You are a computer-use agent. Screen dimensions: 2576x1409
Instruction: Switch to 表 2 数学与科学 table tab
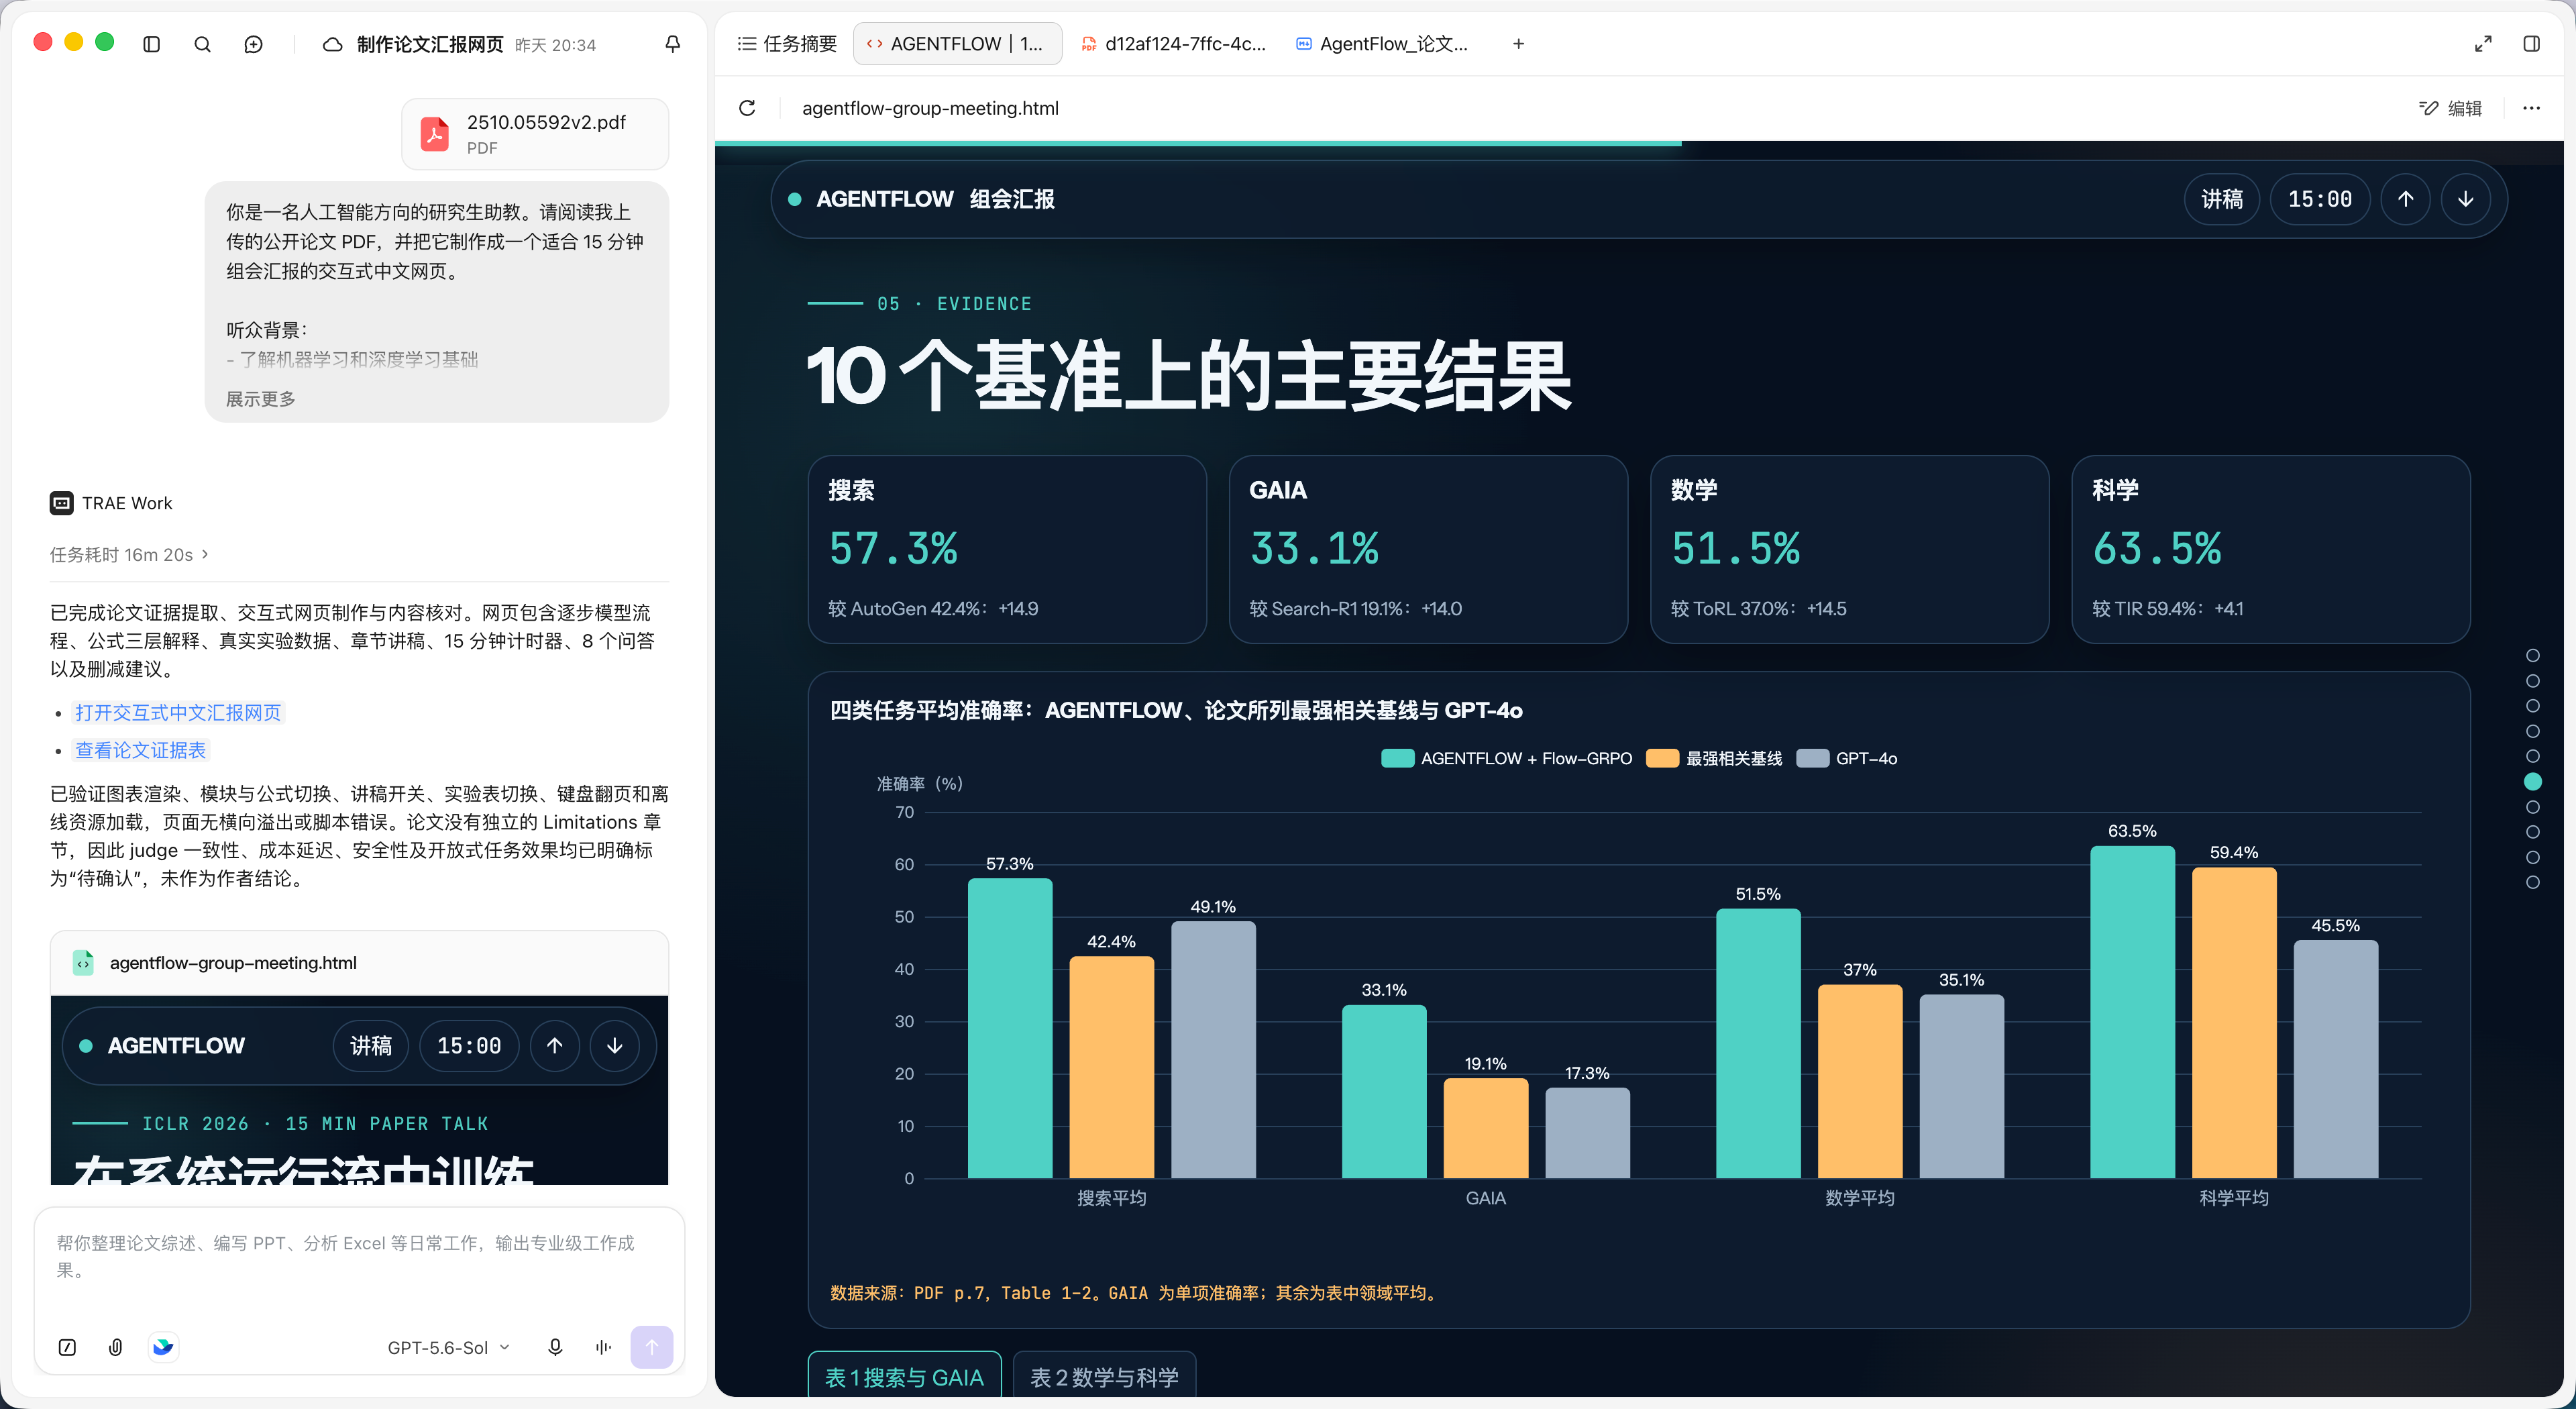coord(1104,1376)
